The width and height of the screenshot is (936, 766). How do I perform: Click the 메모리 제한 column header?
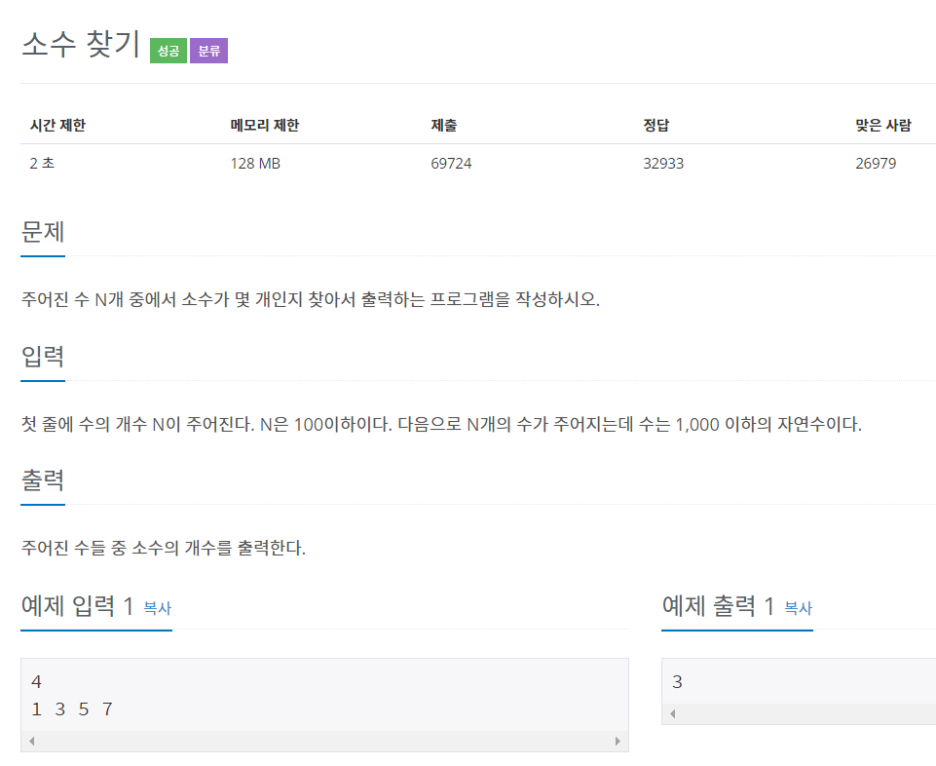(264, 125)
